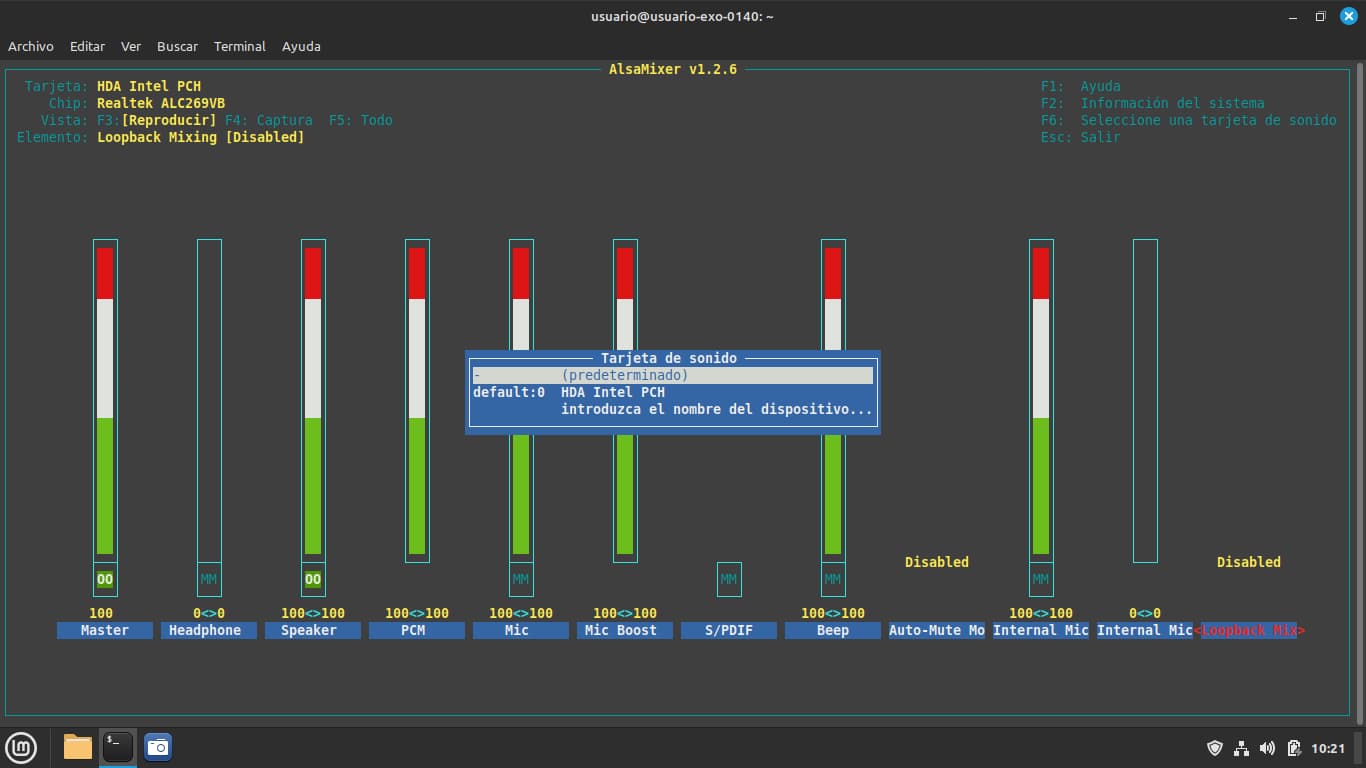Close the terminal window
This screenshot has width=1366, height=768.
coord(1348,16)
